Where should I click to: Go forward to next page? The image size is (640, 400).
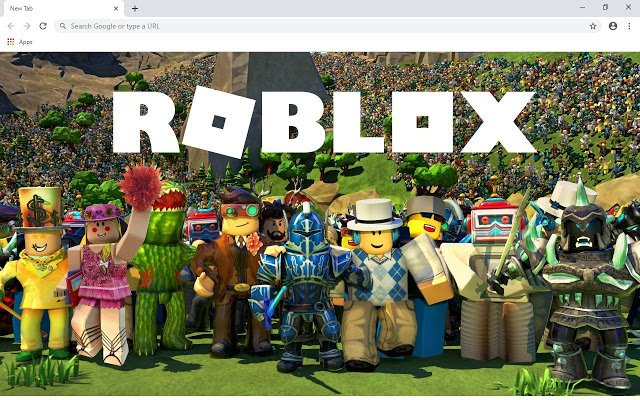coord(27,26)
